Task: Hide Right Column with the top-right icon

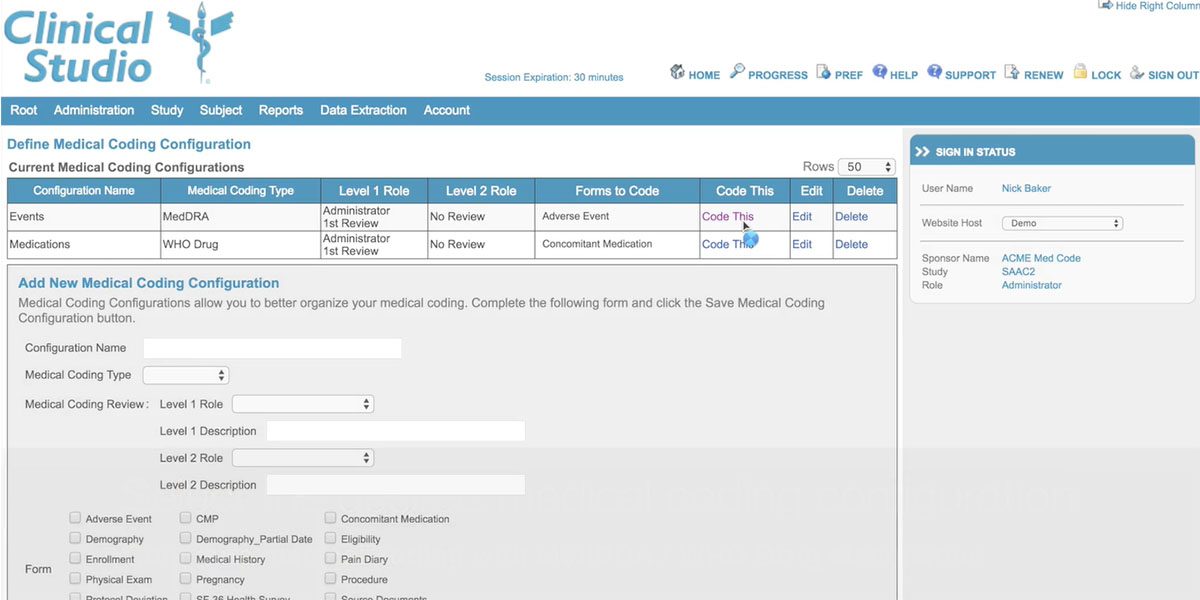Action: point(1106,5)
